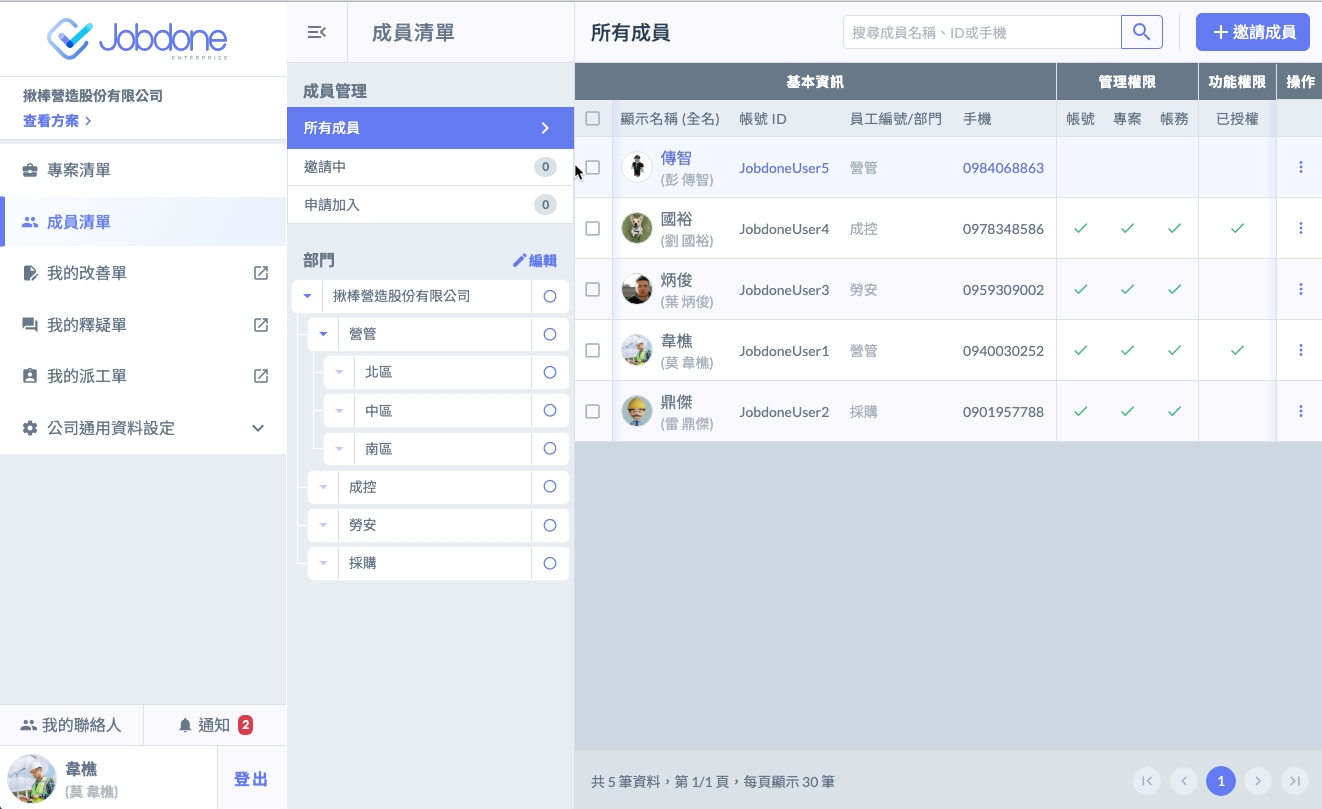
Task: Go to next page arrow in pagination
Action: [1258, 781]
